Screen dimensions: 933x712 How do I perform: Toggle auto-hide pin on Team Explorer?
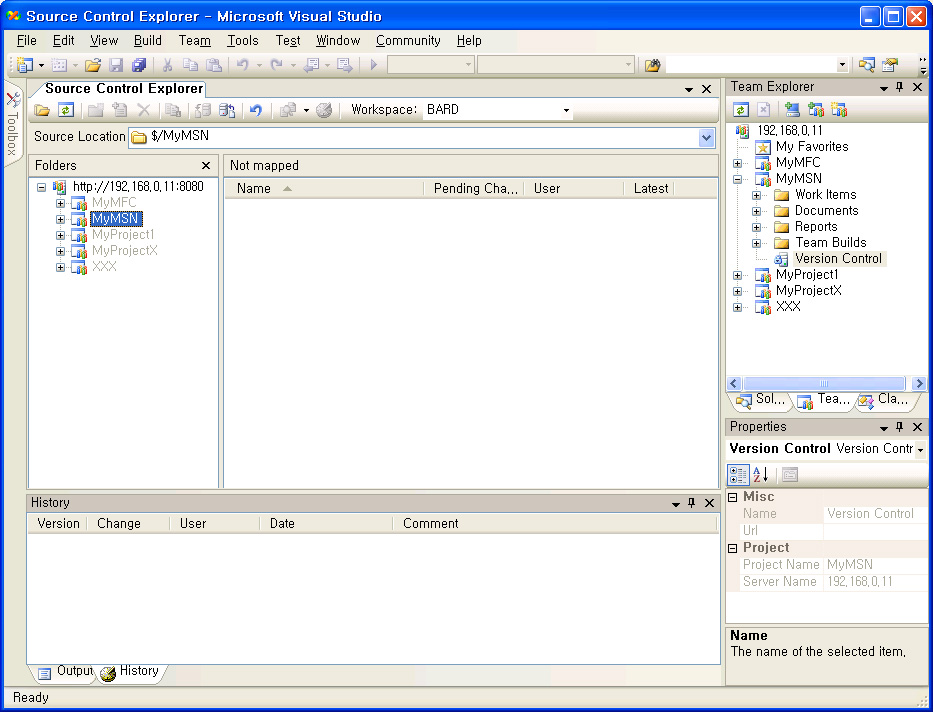click(900, 87)
